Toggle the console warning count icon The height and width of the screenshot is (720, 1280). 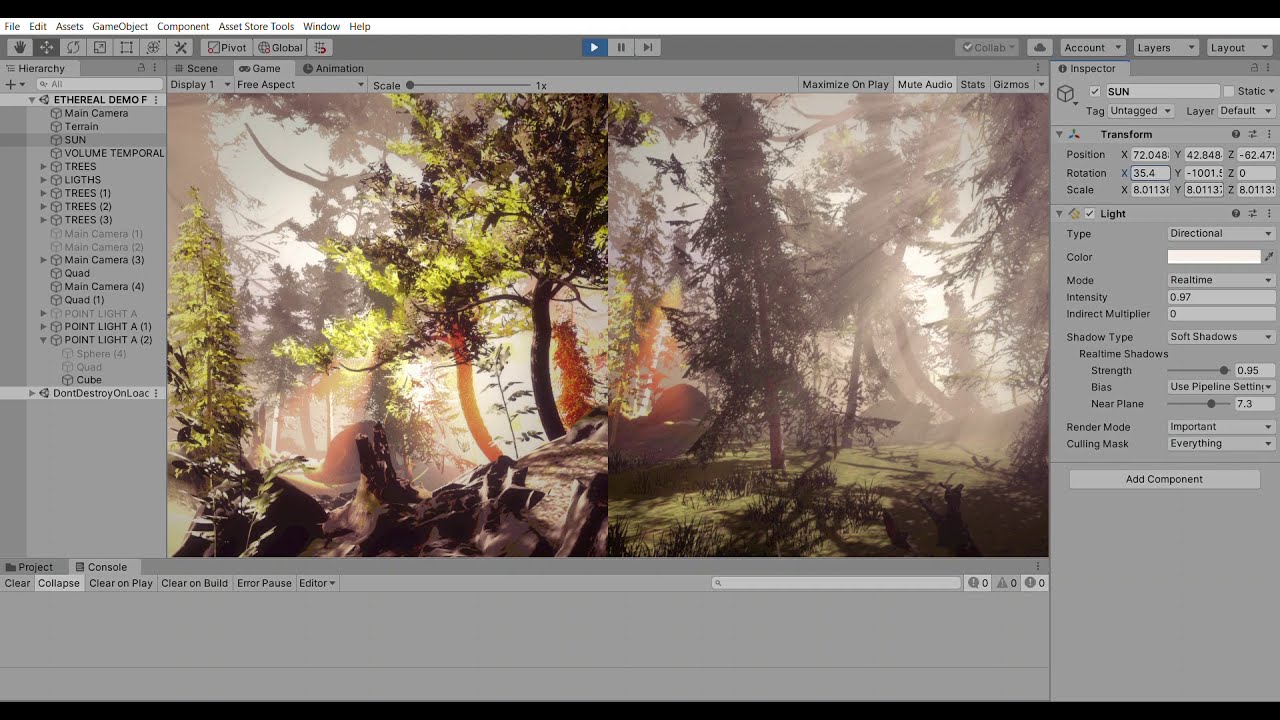point(1006,583)
